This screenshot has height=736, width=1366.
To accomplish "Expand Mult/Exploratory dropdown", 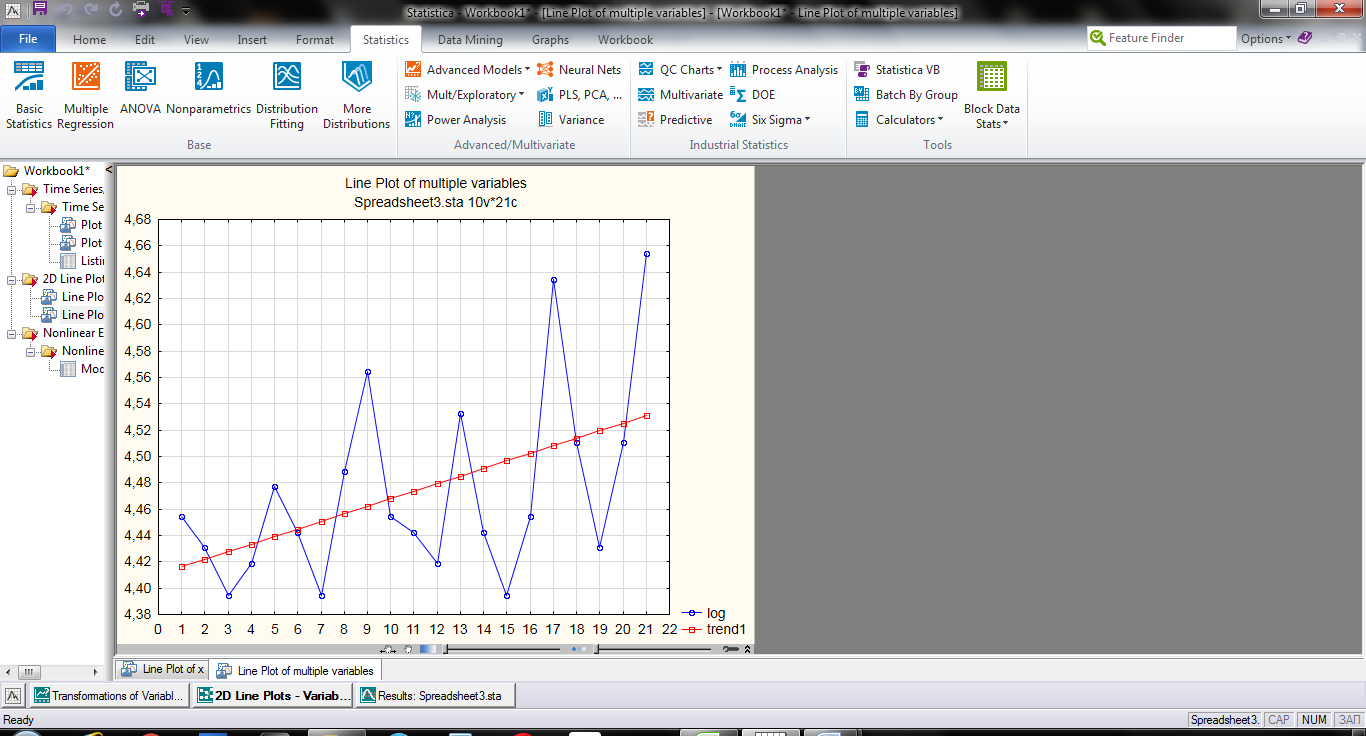I will pyautogui.click(x=464, y=95).
